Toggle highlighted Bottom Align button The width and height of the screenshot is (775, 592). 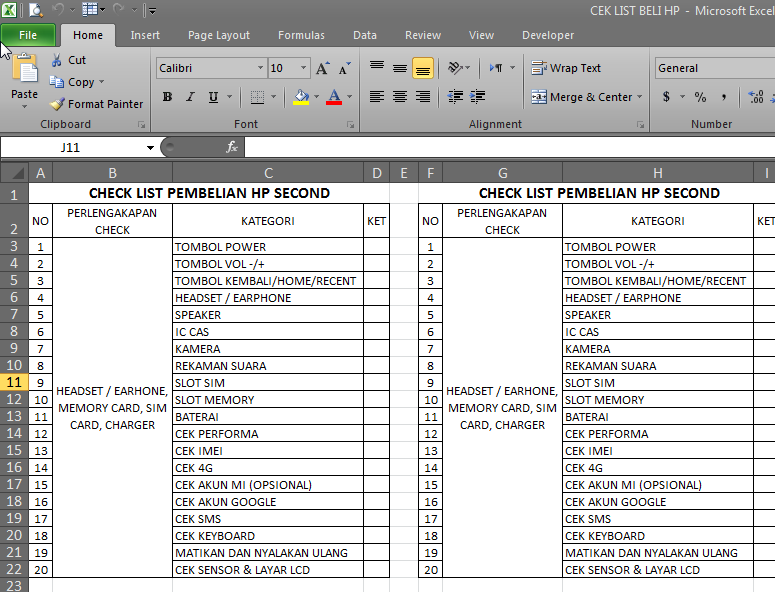[423, 68]
